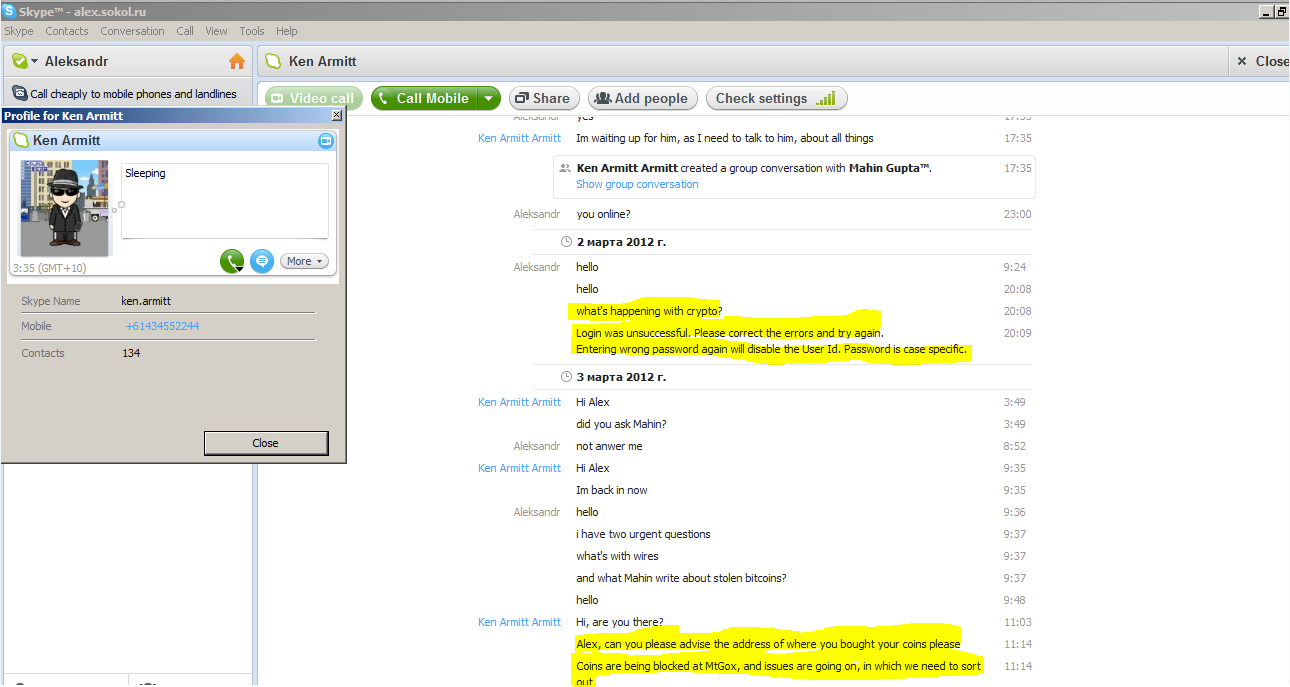Start video call from profile's blue camera icon
1290x687 pixels.
click(x=325, y=141)
